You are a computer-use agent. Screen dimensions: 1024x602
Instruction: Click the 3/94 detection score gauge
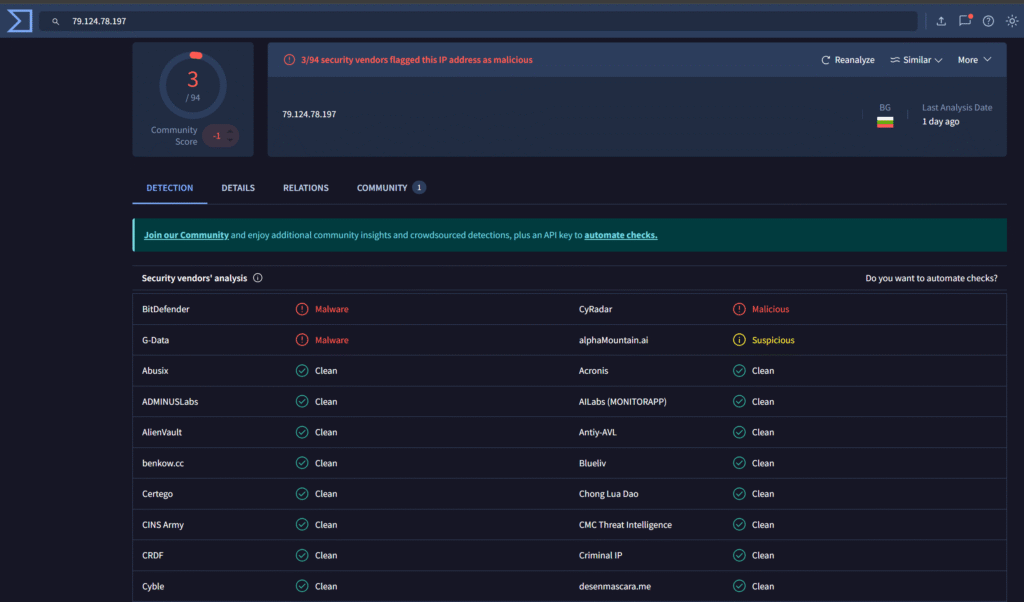(x=193, y=85)
